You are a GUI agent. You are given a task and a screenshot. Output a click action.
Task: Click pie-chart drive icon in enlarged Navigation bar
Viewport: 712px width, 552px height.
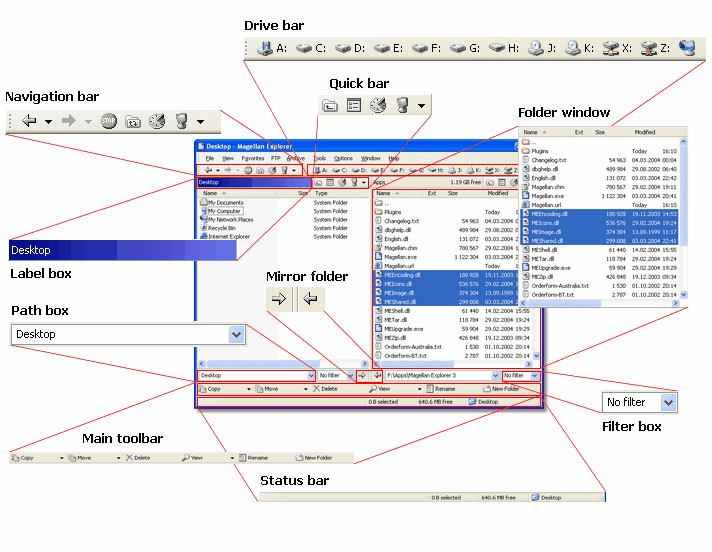pyautogui.click(x=157, y=121)
